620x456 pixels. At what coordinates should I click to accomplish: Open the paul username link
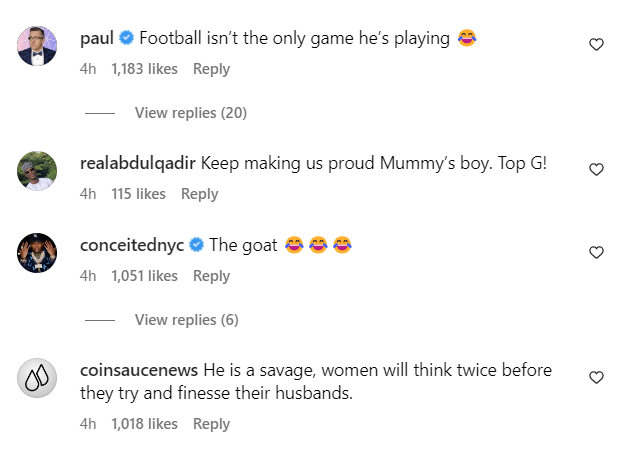pos(96,39)
